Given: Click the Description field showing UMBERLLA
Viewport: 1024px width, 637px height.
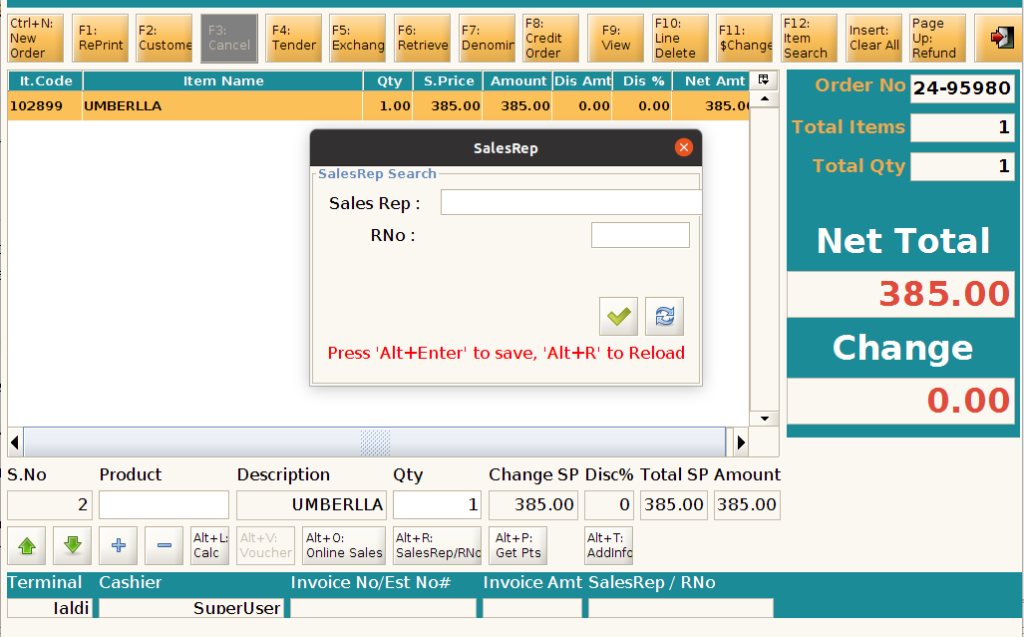Looking at the screenshot, I should 312,504.
